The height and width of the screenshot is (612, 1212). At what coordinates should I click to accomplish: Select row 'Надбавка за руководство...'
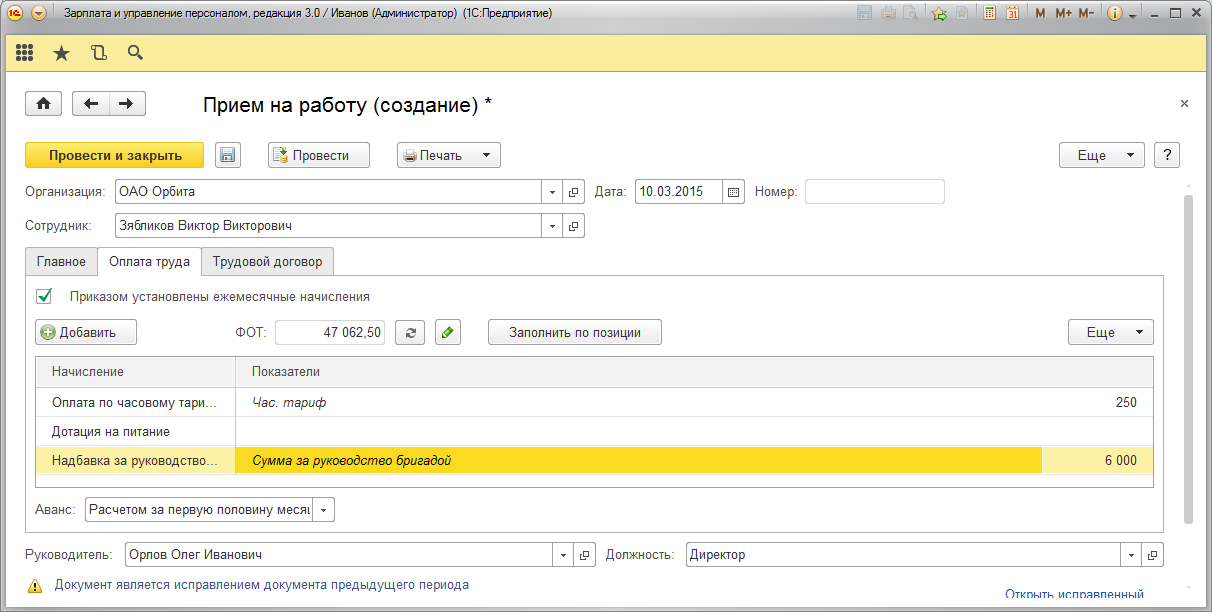[x=594, y=461]
